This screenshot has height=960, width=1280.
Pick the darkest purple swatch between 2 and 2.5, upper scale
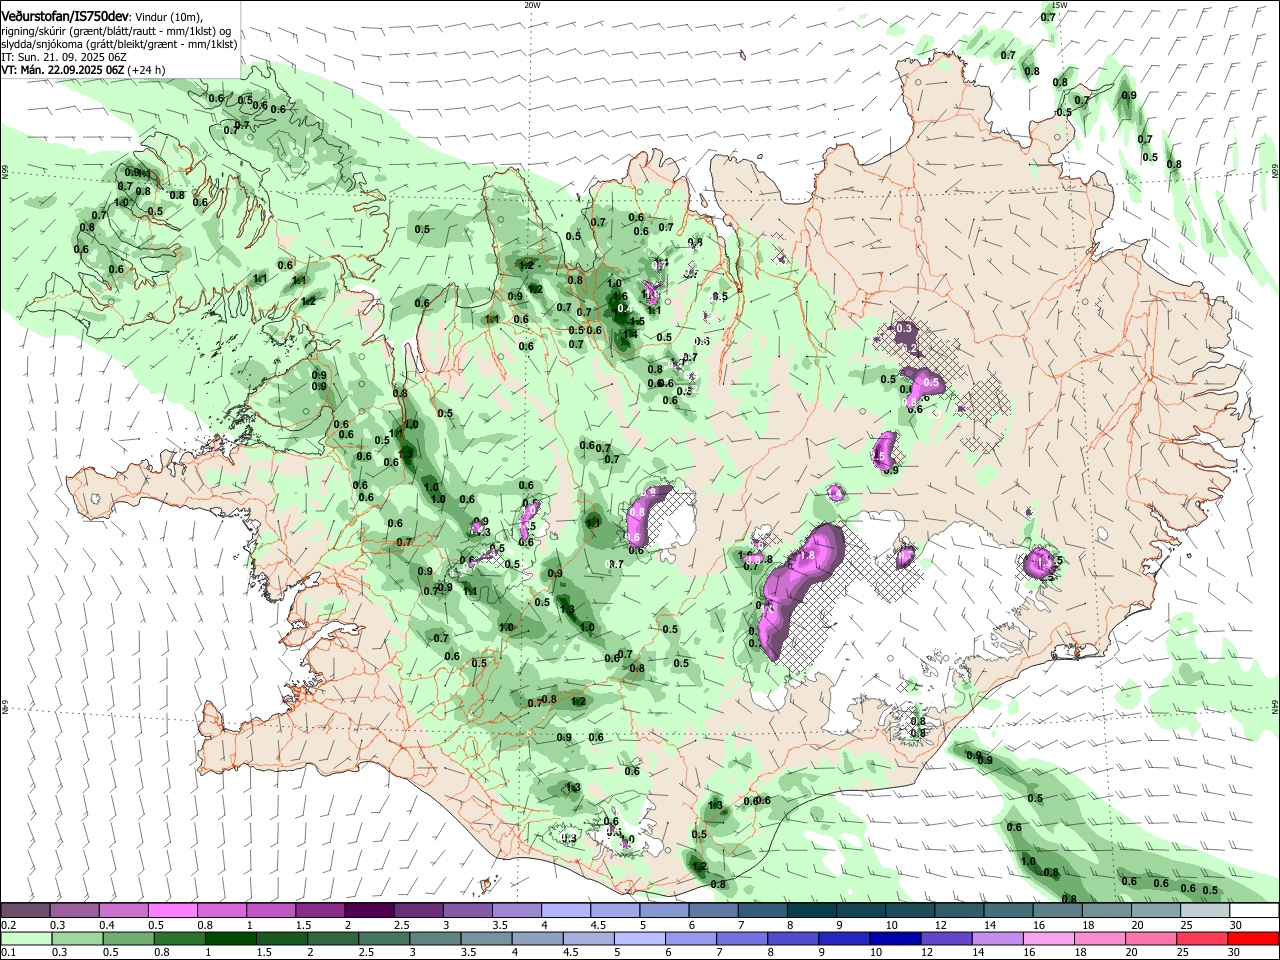[x=368, y=910]
